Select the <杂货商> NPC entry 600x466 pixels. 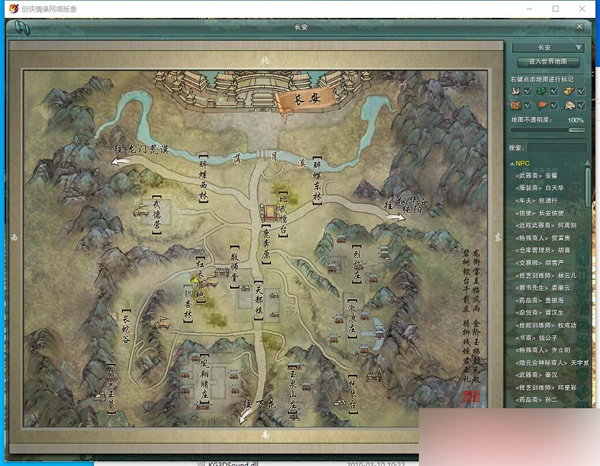click(x=540, y=313)
